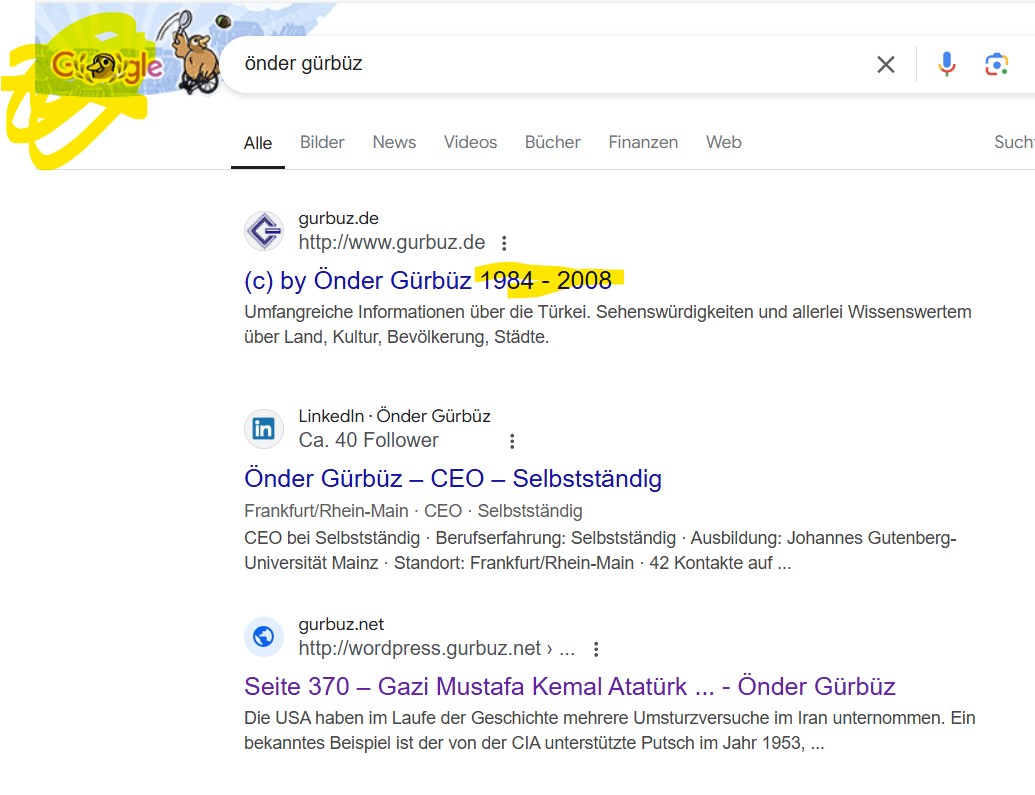
Task: Switch to the News tab
Action: coord(394,142)
